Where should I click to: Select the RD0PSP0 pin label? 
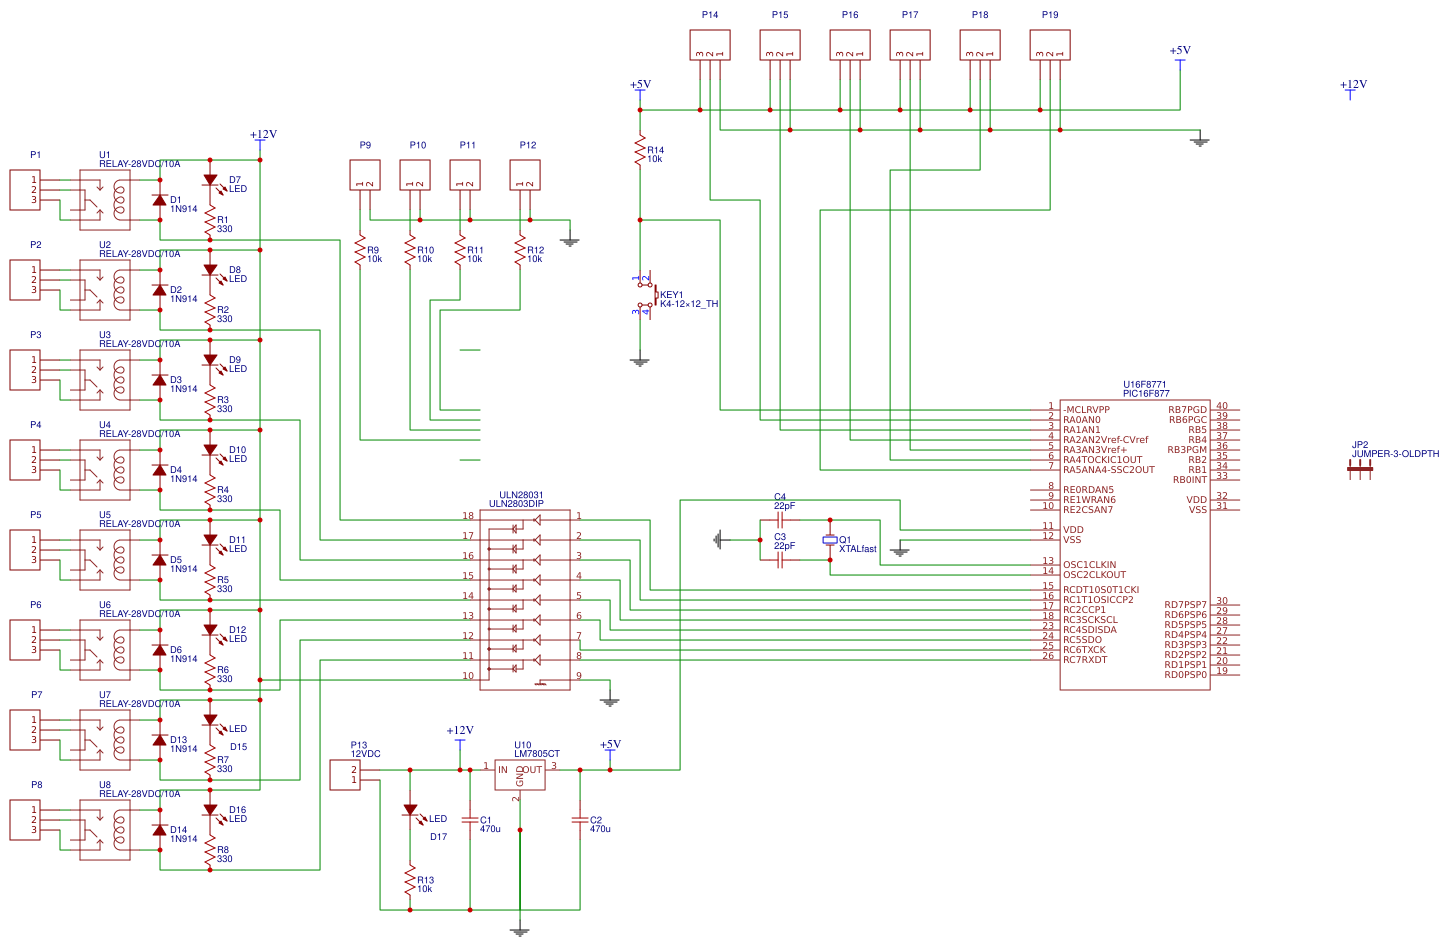1186,675
